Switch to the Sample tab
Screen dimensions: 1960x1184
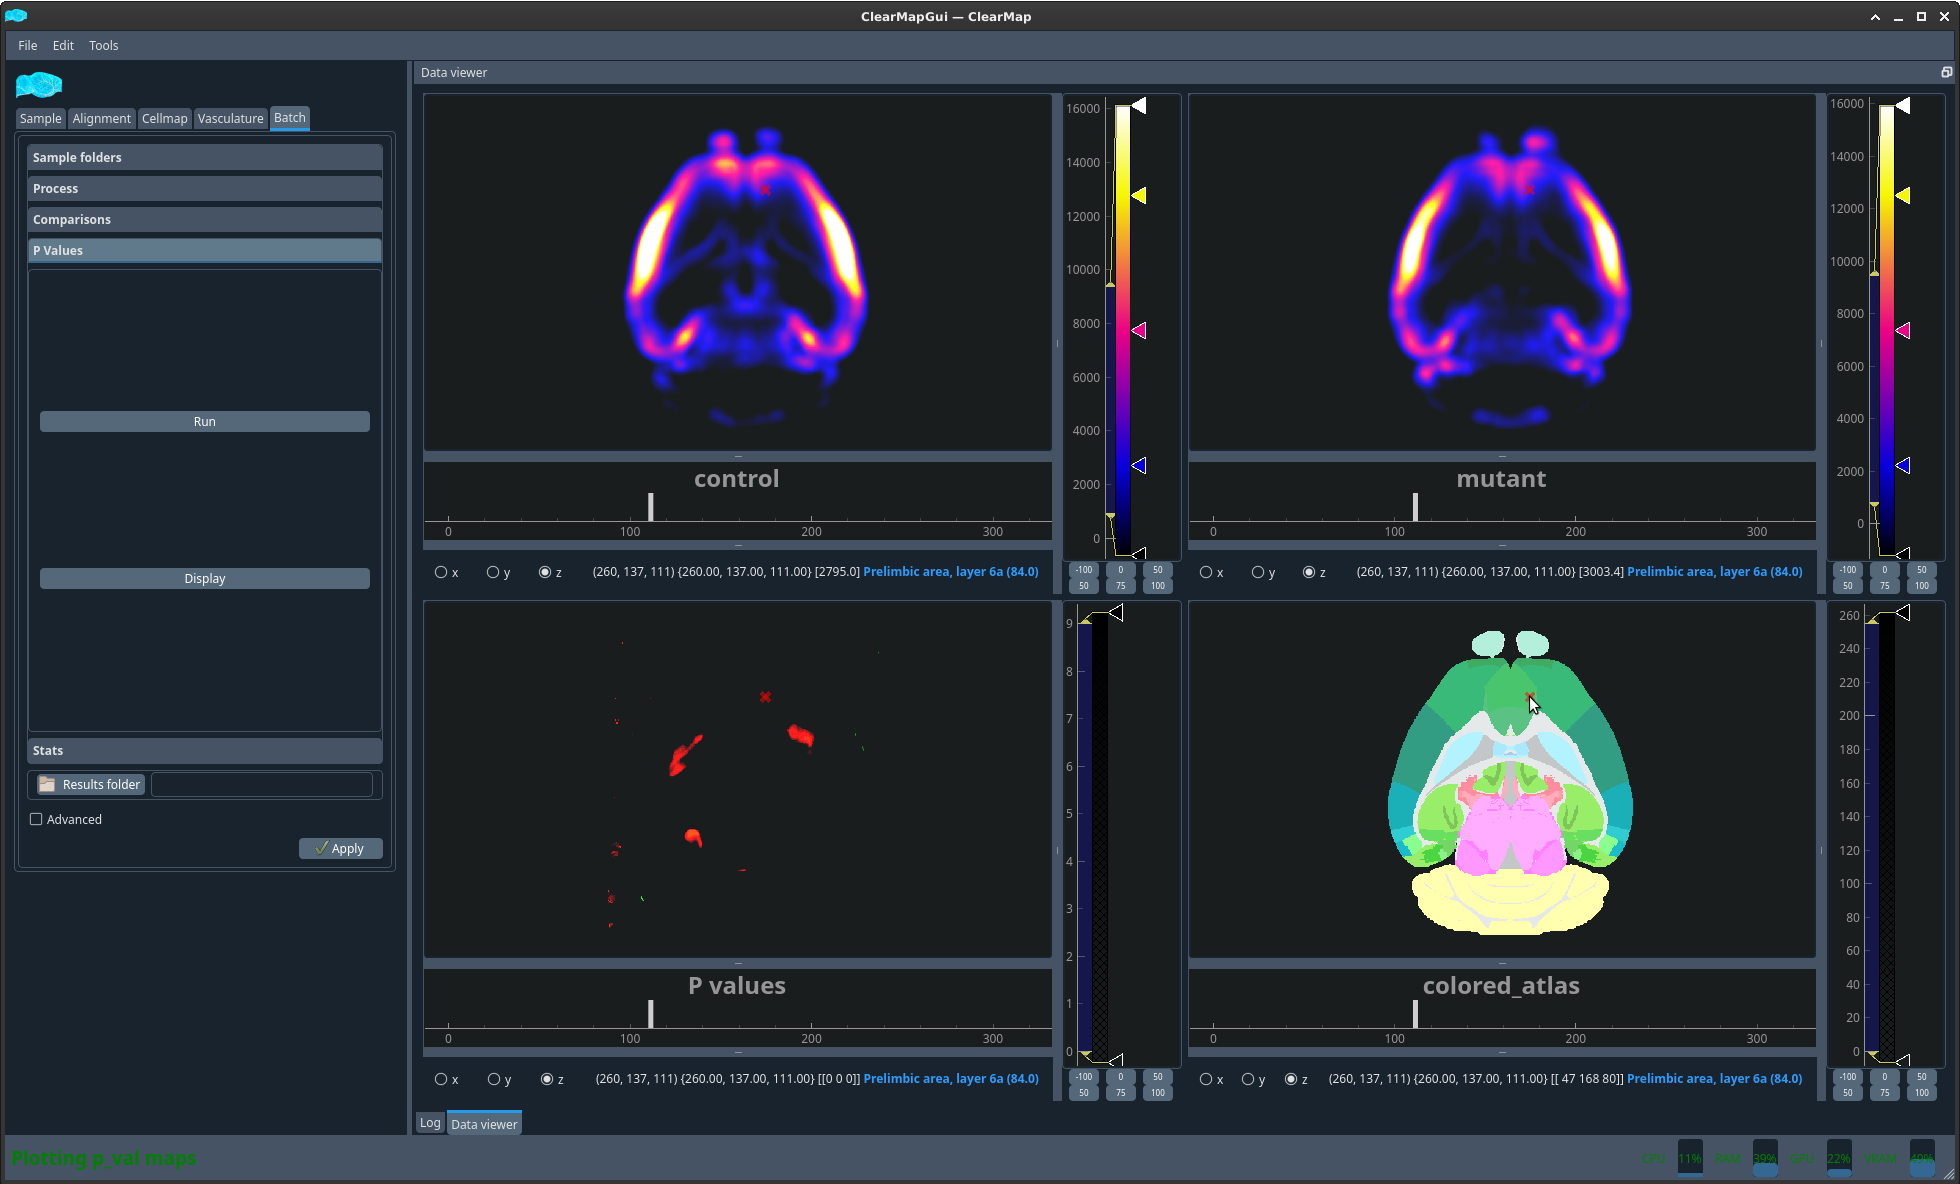[x=41, y=118]
